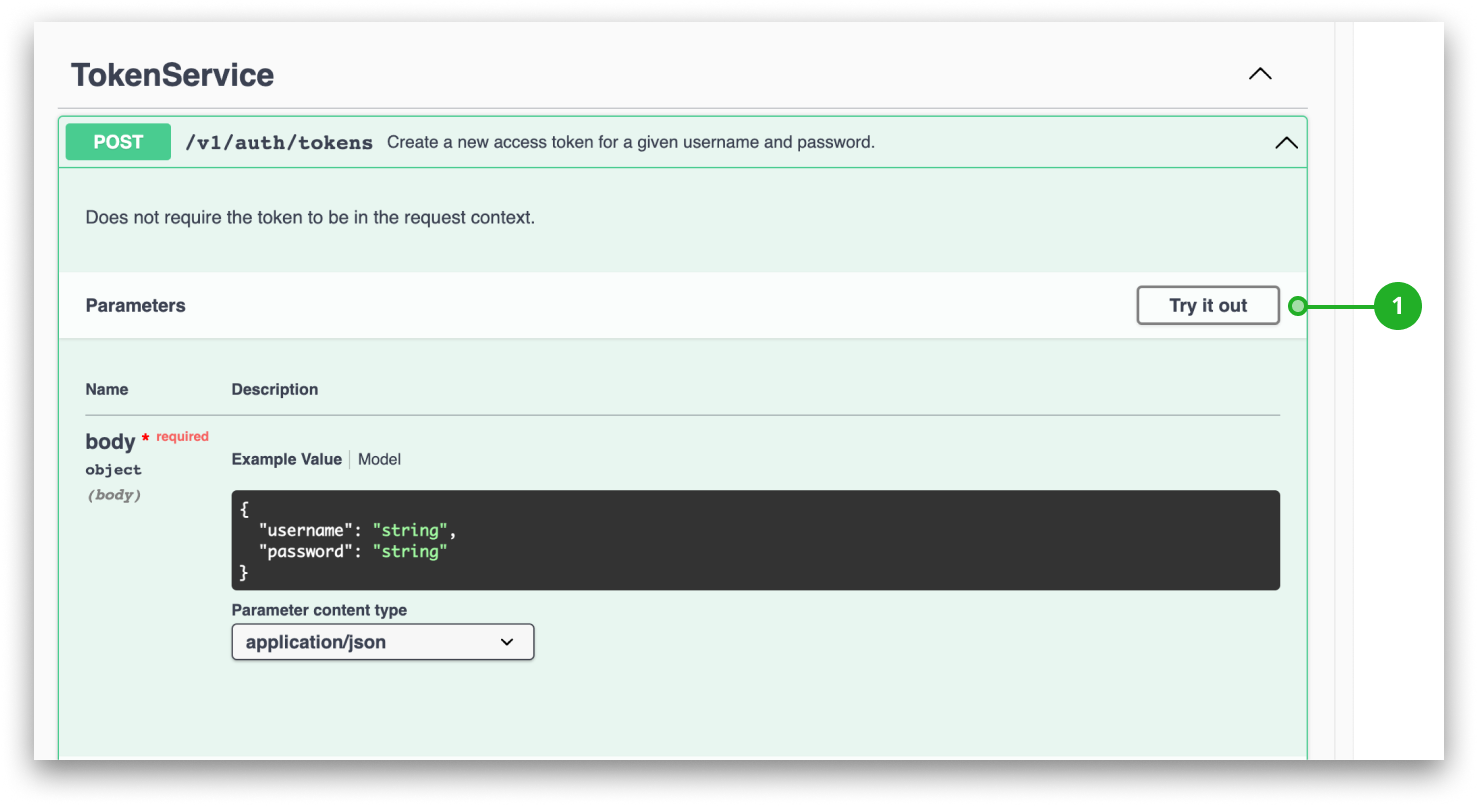Viewport: 1478px width, 806px height.
Task: Click the body parameter name
Action: [109, 441]
